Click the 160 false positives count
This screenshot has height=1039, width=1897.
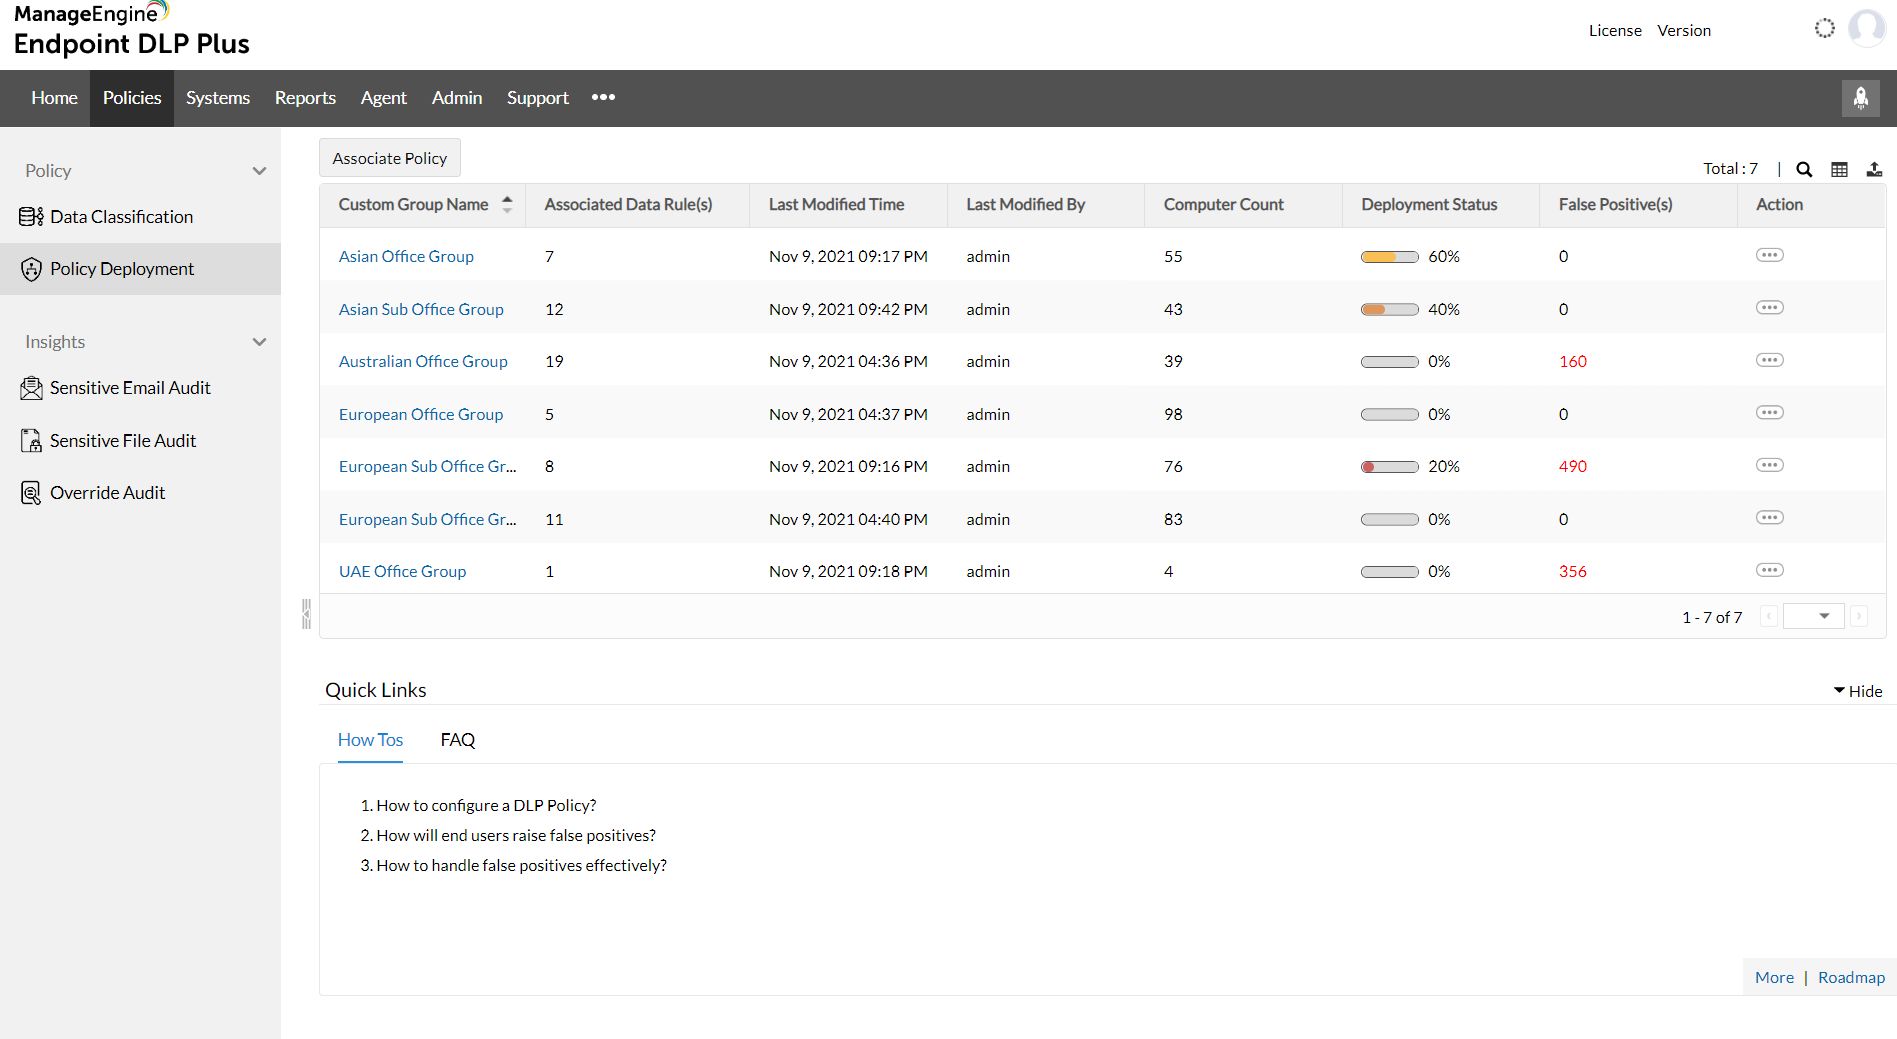[1572, 361]
